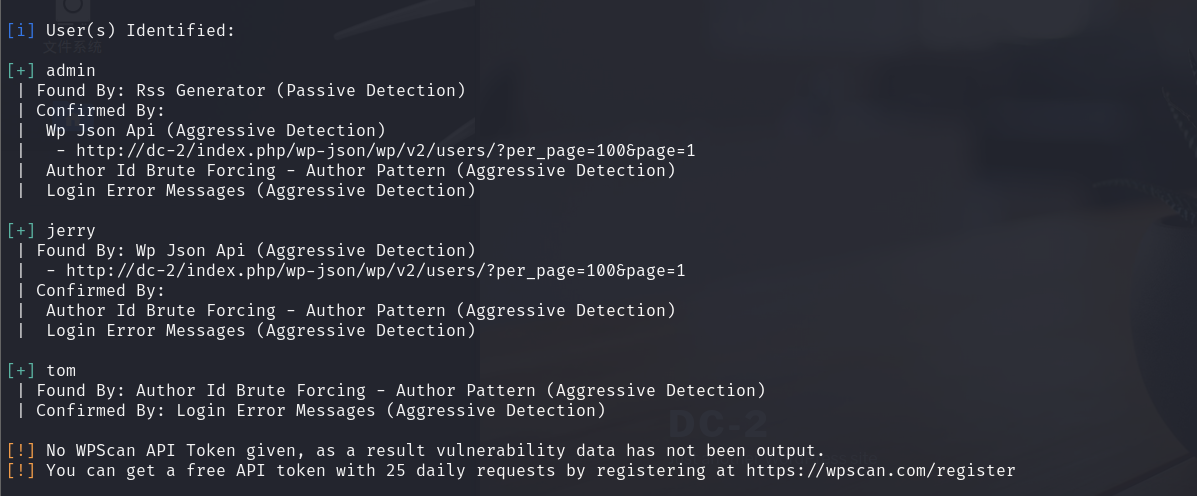Click the 'User(s) Identified:' heading text
The width and height of the screenshot is (1197, 496).
point(140,31)
